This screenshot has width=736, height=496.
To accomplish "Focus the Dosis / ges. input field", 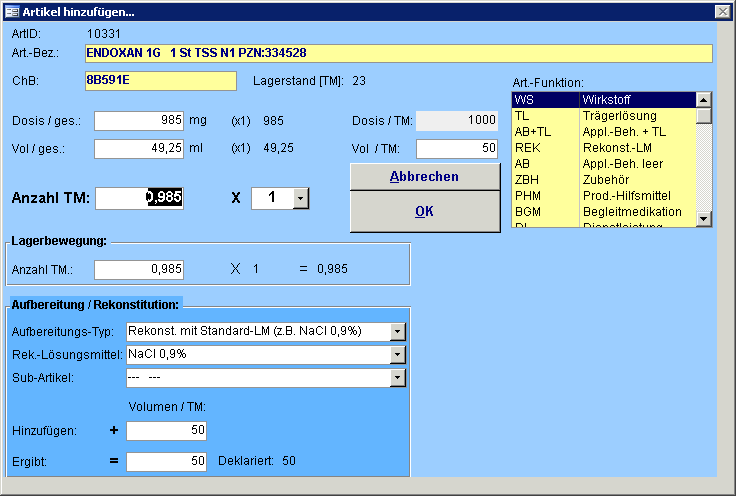I will click(x=139, y=121).
